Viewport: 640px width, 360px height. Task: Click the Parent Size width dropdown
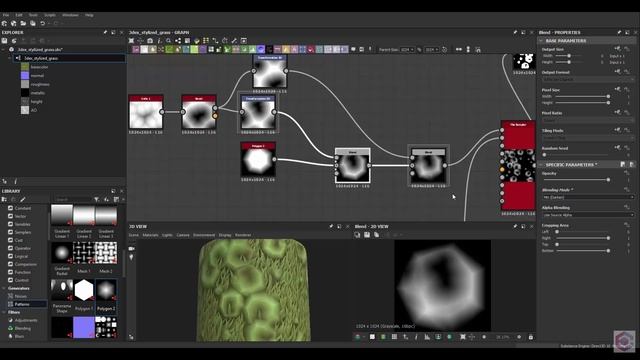coord(407,49)
